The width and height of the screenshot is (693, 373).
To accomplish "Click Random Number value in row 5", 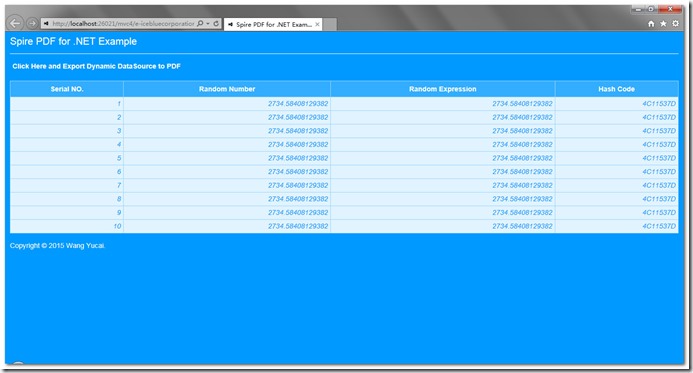I will pyautogui.click(x=298, y=158).
